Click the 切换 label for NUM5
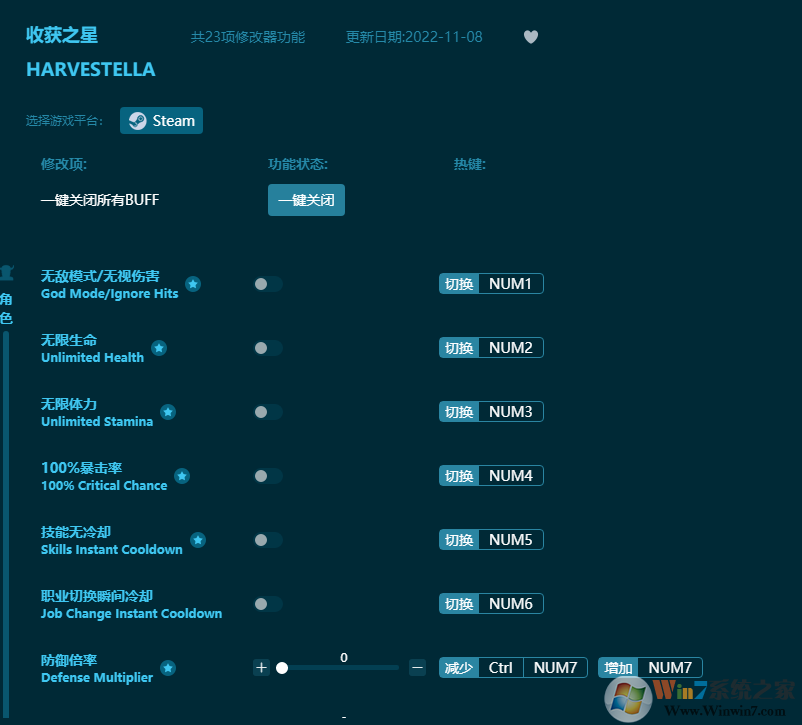 (459, 539)
